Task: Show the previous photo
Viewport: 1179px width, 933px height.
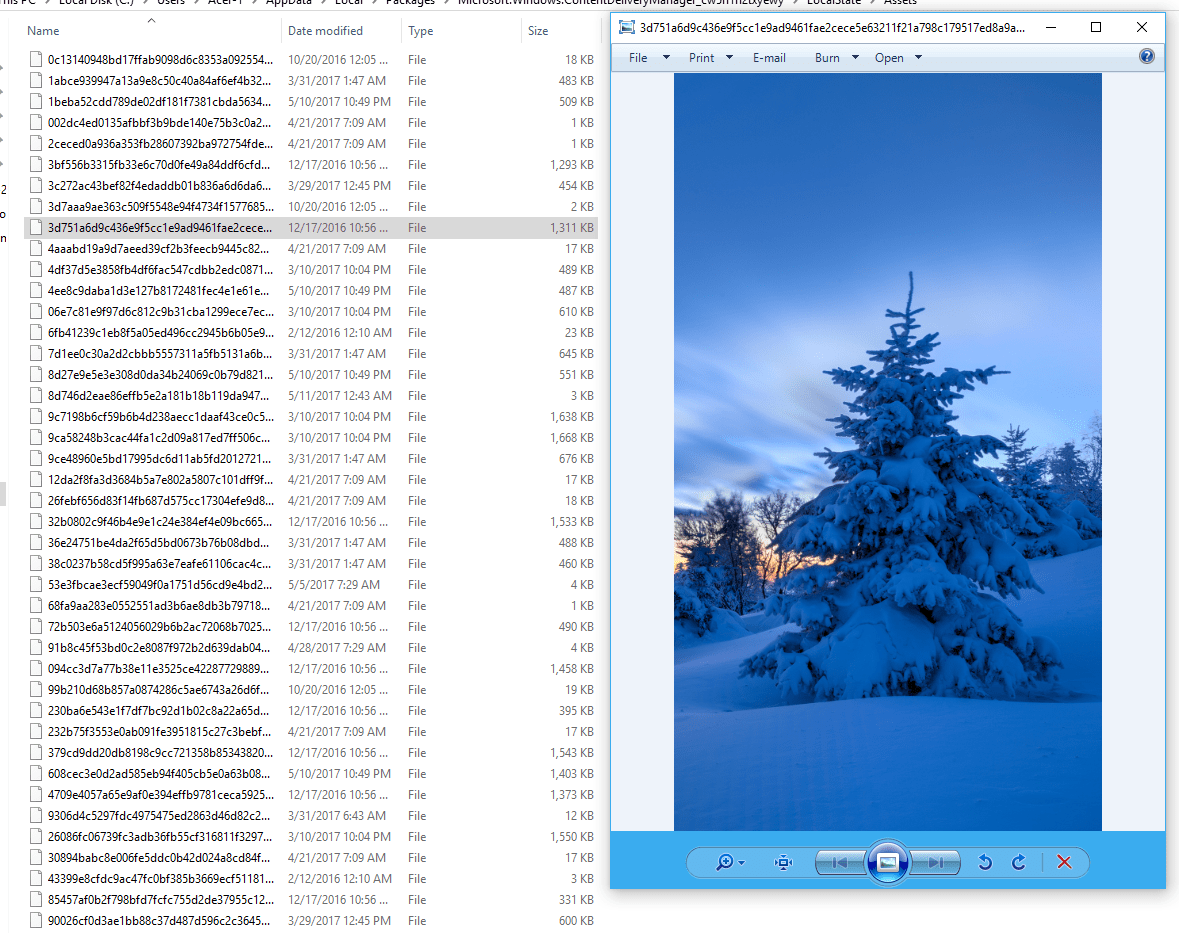Action: tap(841, 862)
